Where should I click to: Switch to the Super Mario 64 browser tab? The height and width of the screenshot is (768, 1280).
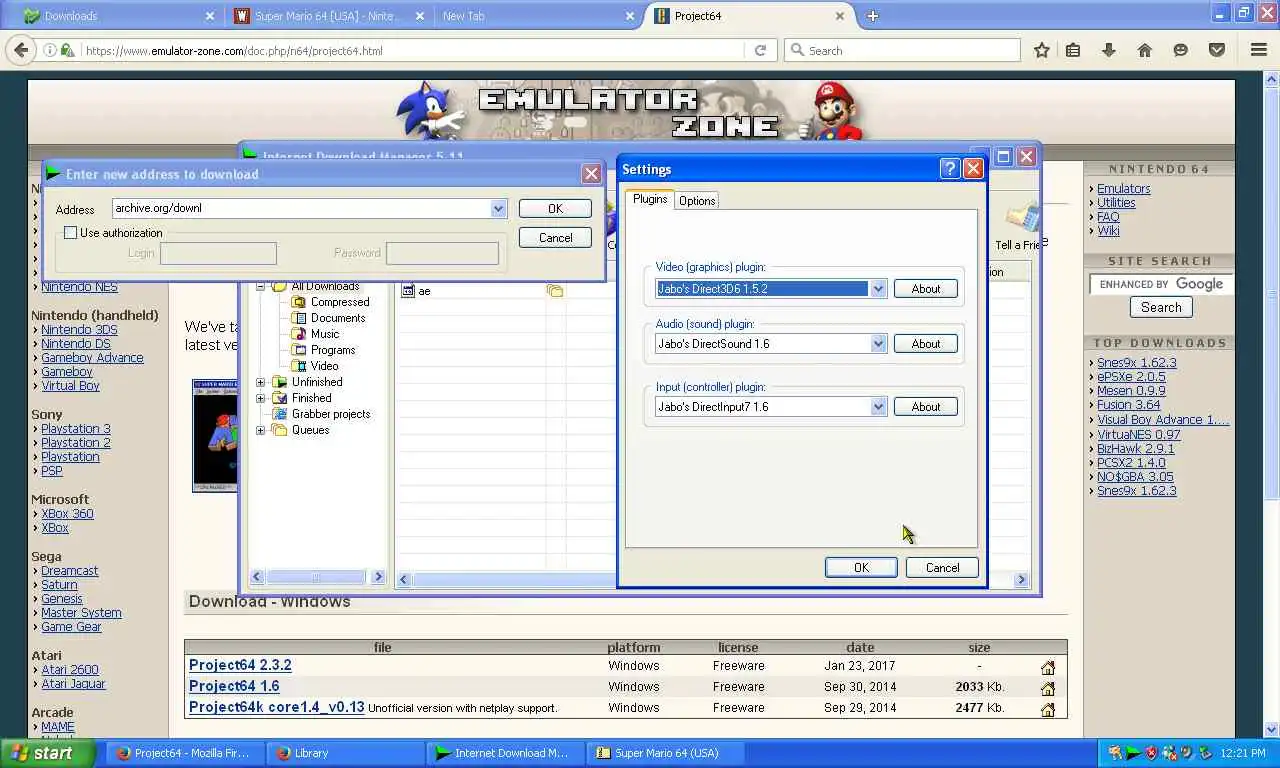(x=327, y=16)
